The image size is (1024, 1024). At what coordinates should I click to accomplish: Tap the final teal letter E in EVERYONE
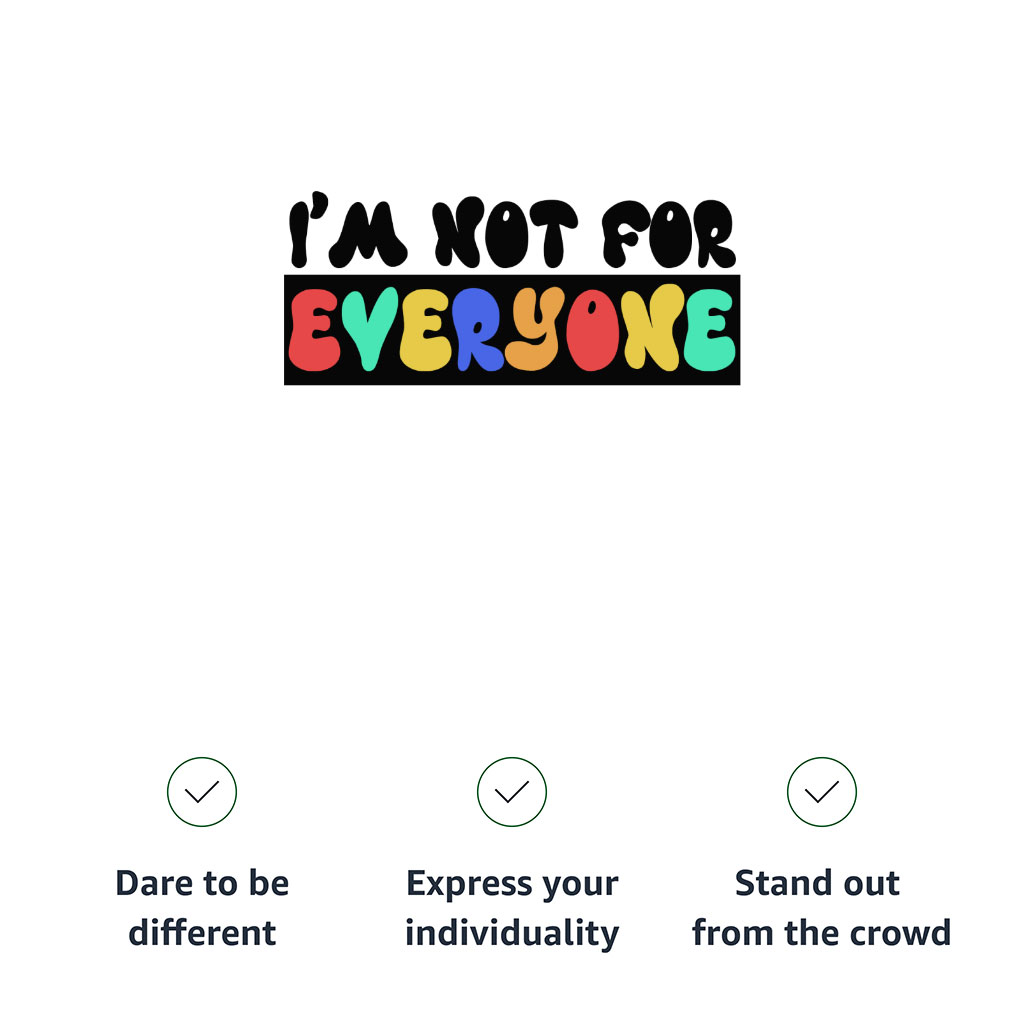click(712, 330)
